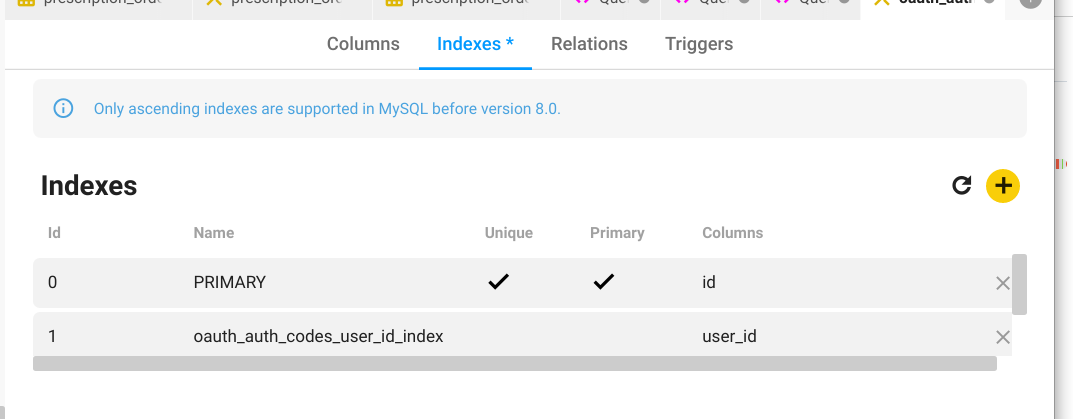Go to the Triggers tab
1073x419 pixels.
coord(699,44)
